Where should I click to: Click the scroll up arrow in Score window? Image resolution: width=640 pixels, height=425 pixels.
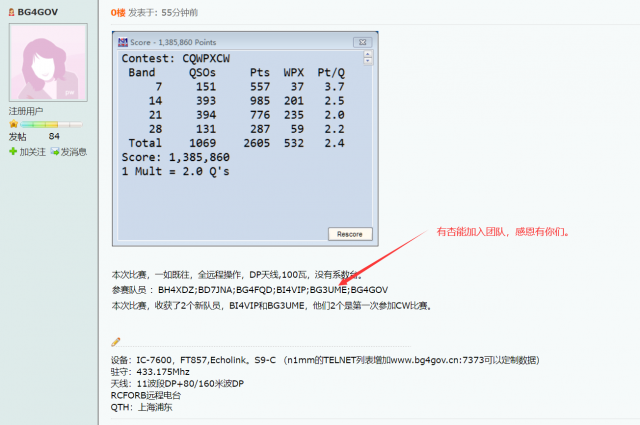pos(368,54)
